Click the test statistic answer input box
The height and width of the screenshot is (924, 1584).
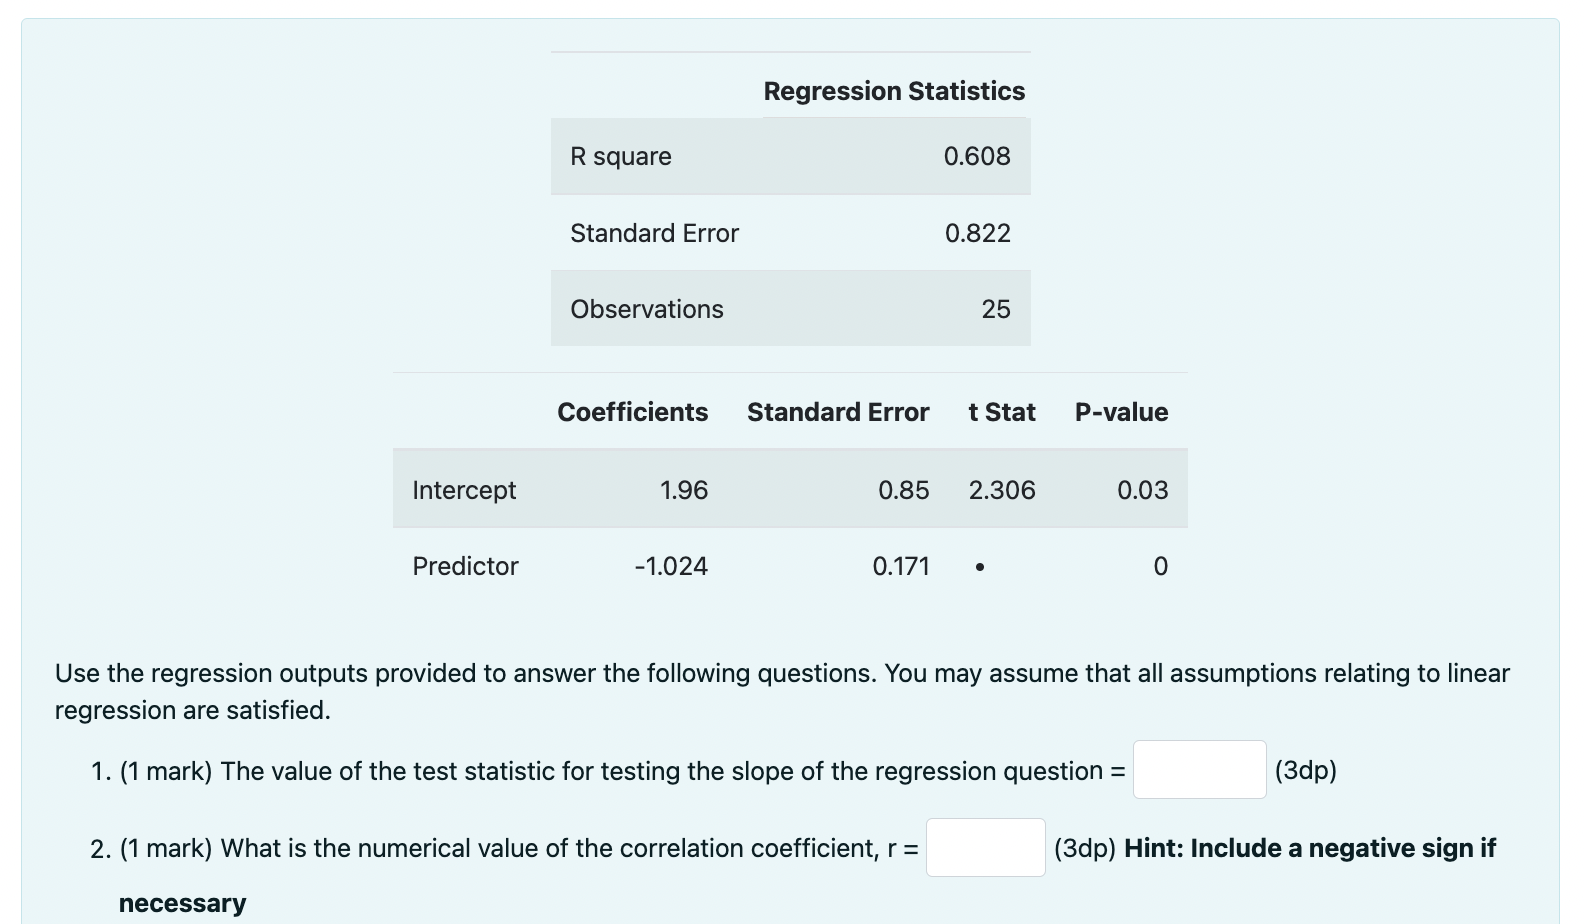[1199, 769]
